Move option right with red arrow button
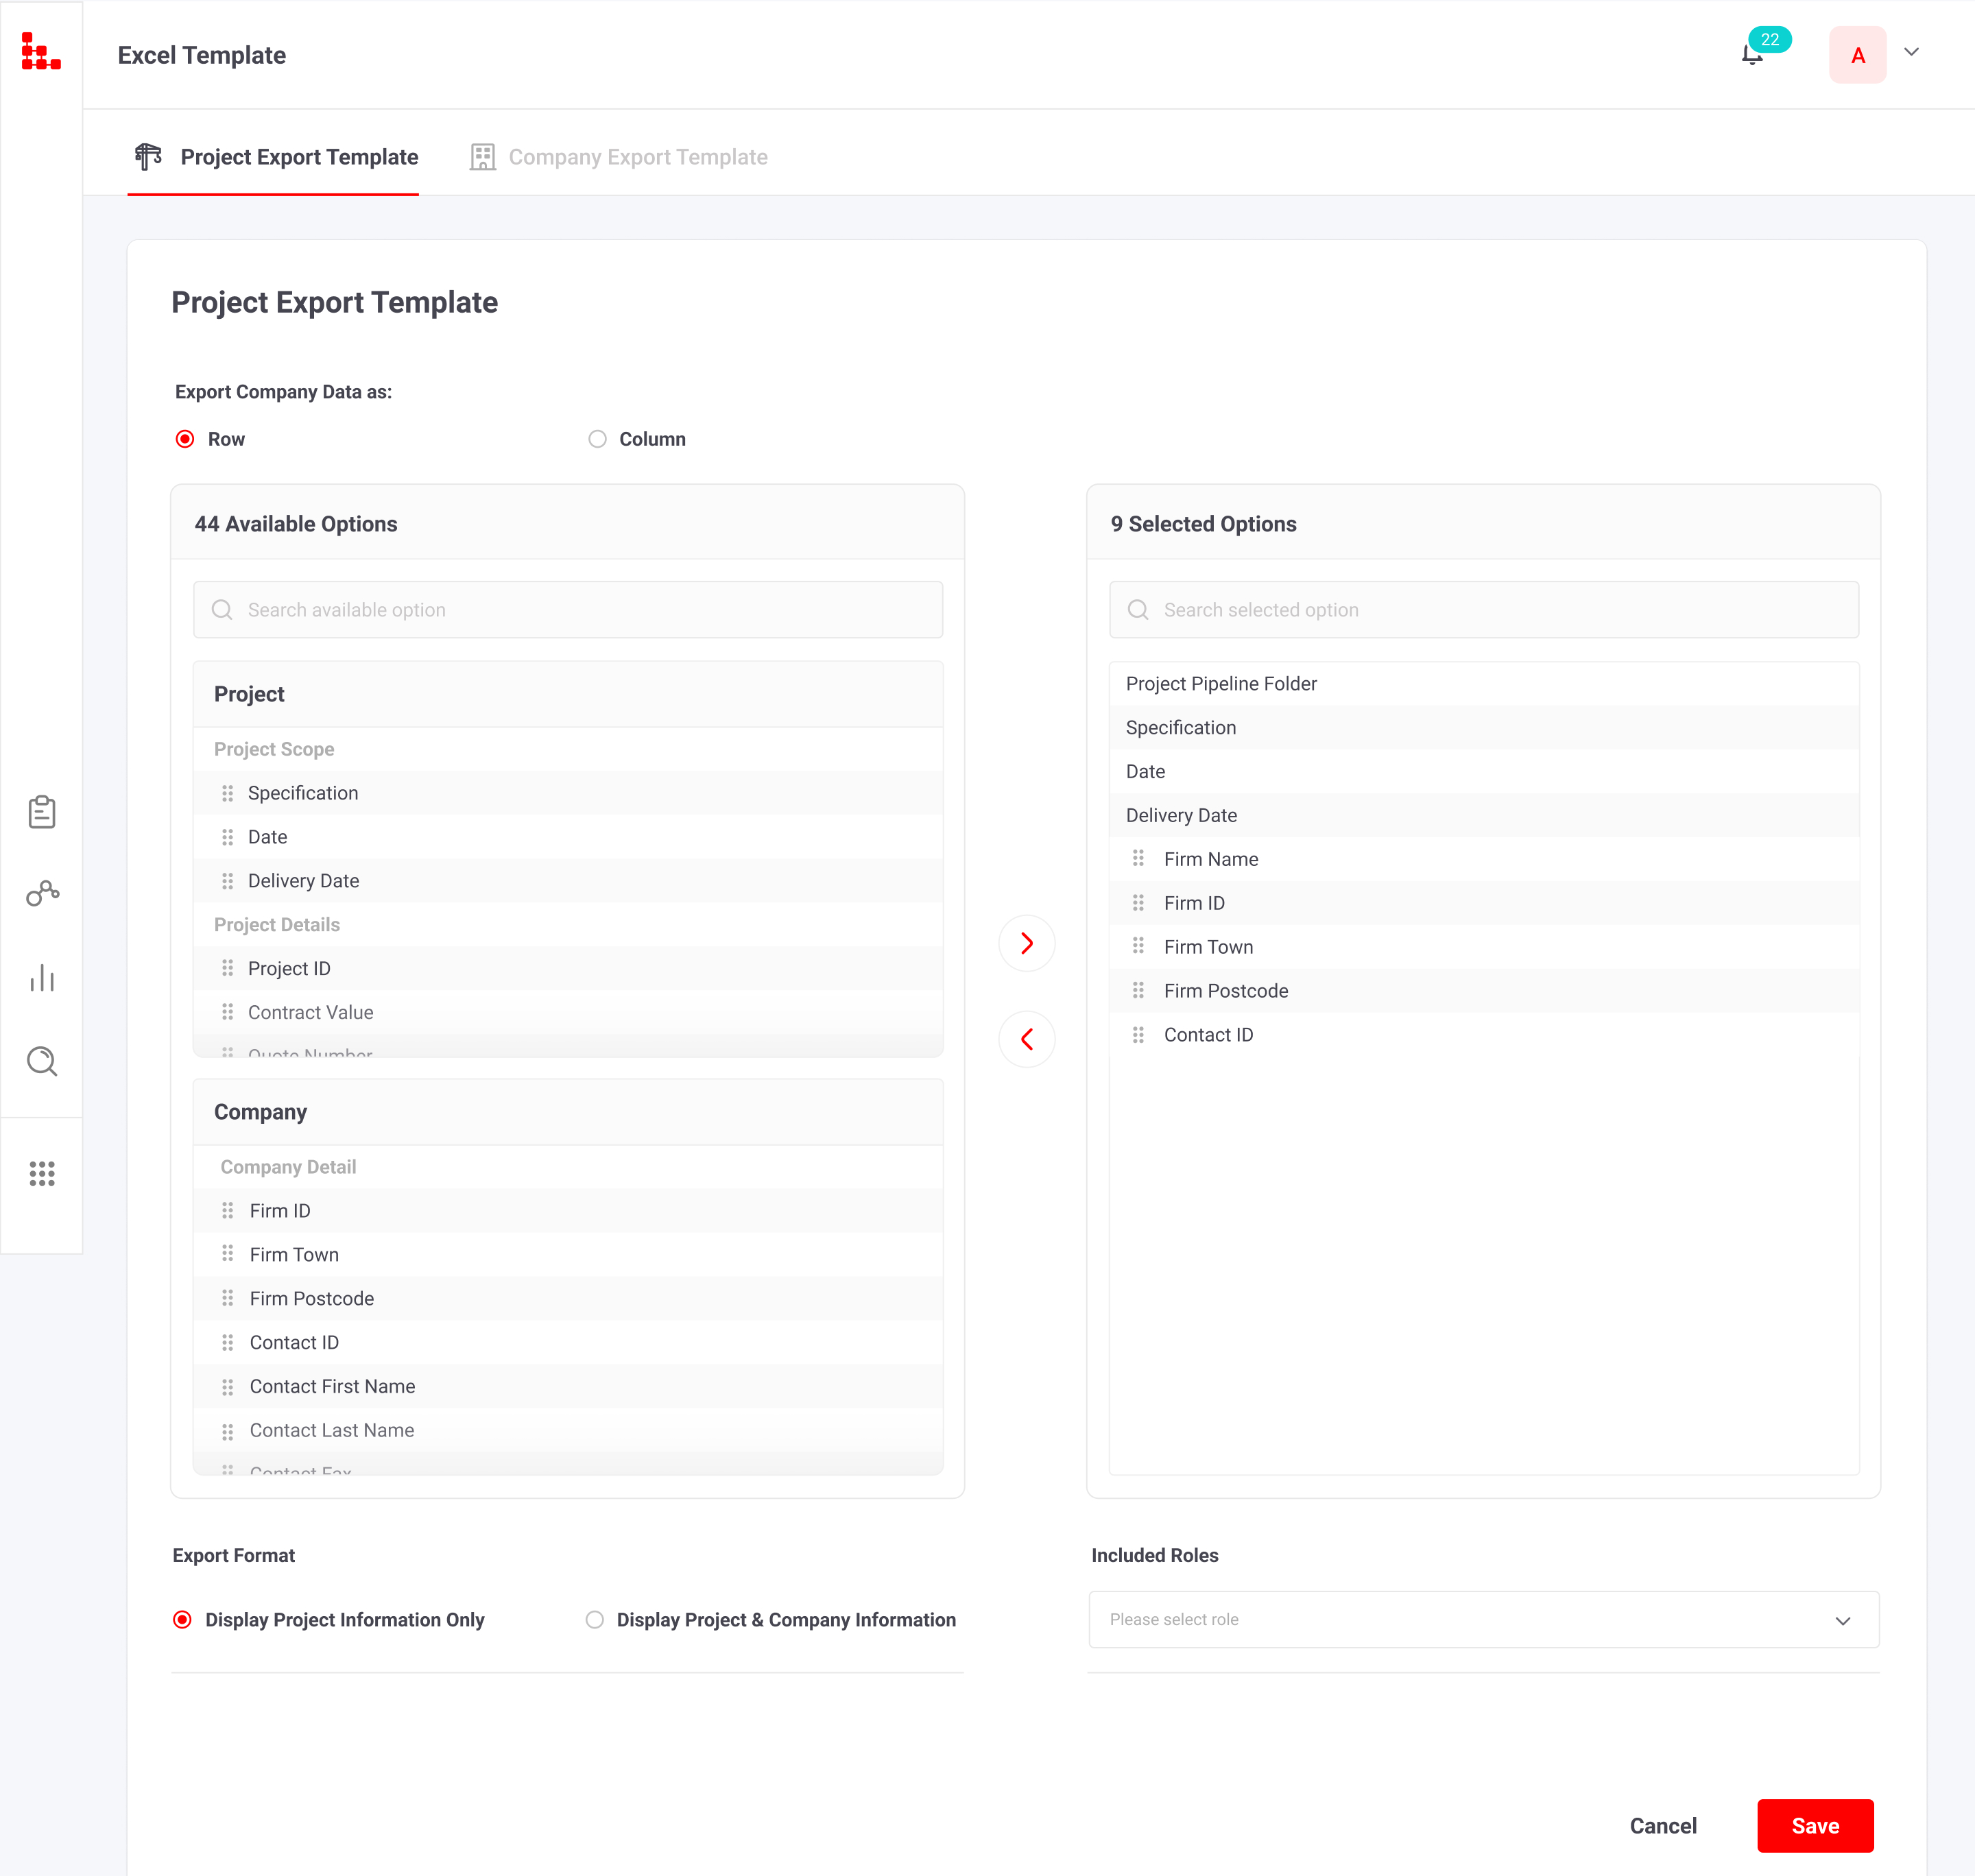 [1026, 943]
